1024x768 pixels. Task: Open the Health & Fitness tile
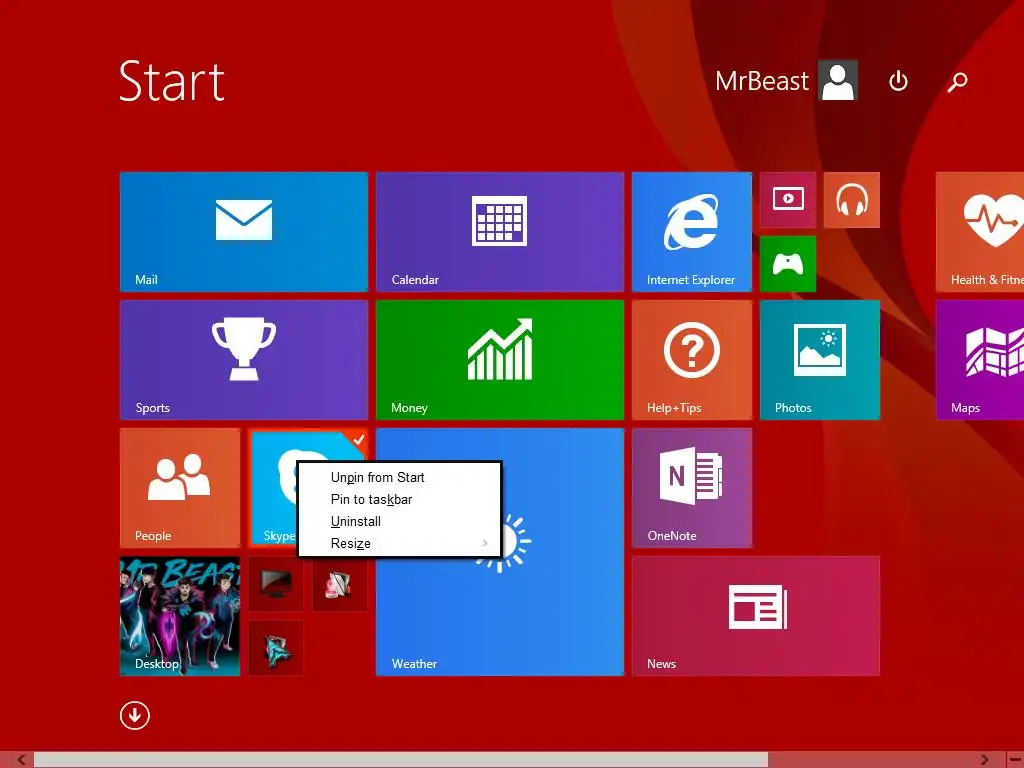pos(980,232)
